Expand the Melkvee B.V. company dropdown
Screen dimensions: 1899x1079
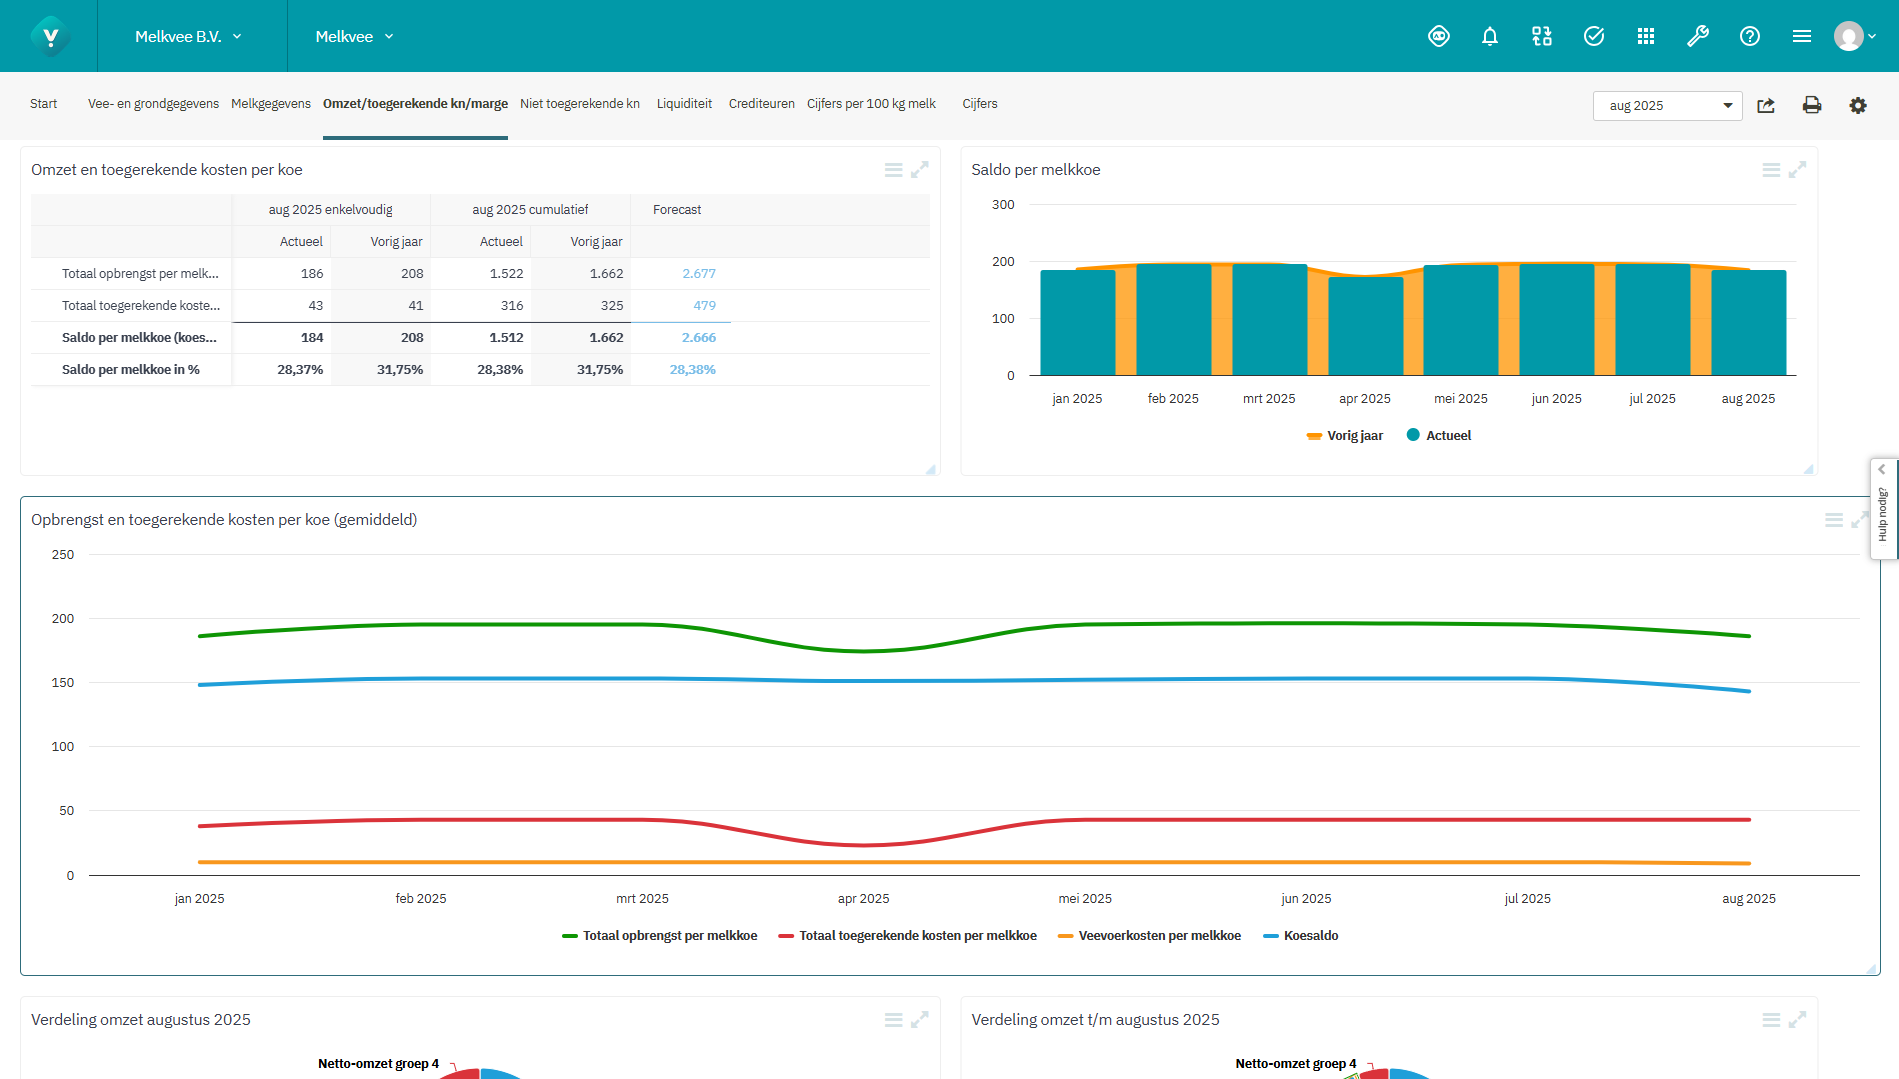[x=189, y=37]
